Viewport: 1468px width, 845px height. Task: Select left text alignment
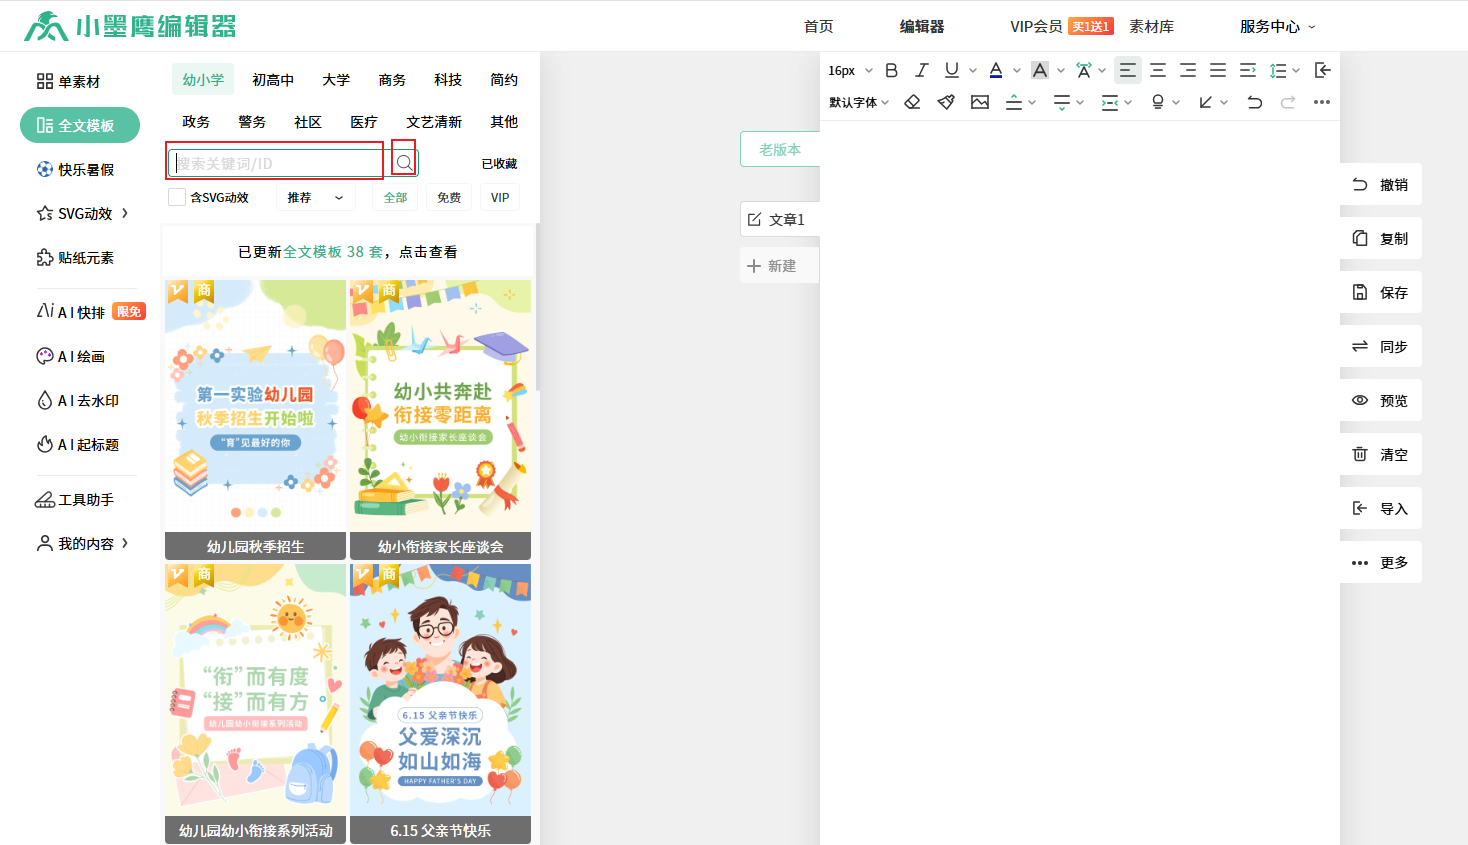click(1128, 70)
